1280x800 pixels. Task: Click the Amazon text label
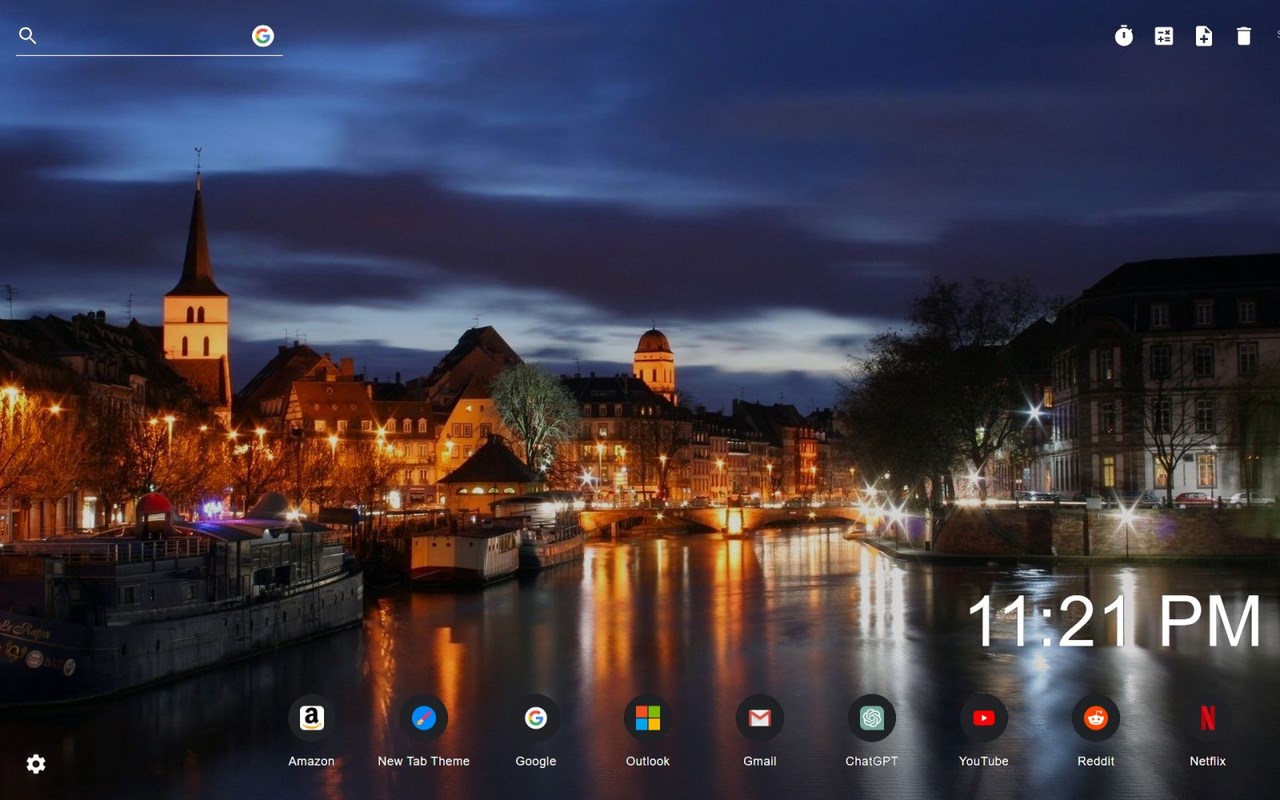point(312,761)
